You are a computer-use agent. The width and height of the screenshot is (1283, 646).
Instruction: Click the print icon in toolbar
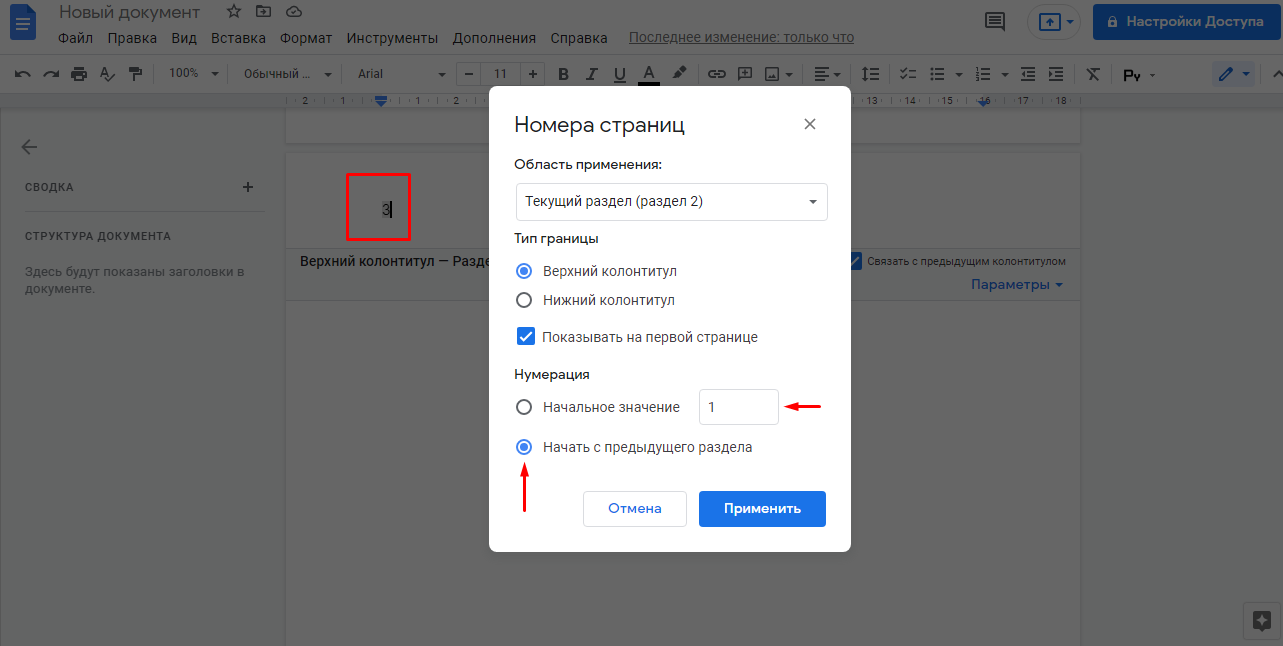pyautogui.click(x=79, y=74)
